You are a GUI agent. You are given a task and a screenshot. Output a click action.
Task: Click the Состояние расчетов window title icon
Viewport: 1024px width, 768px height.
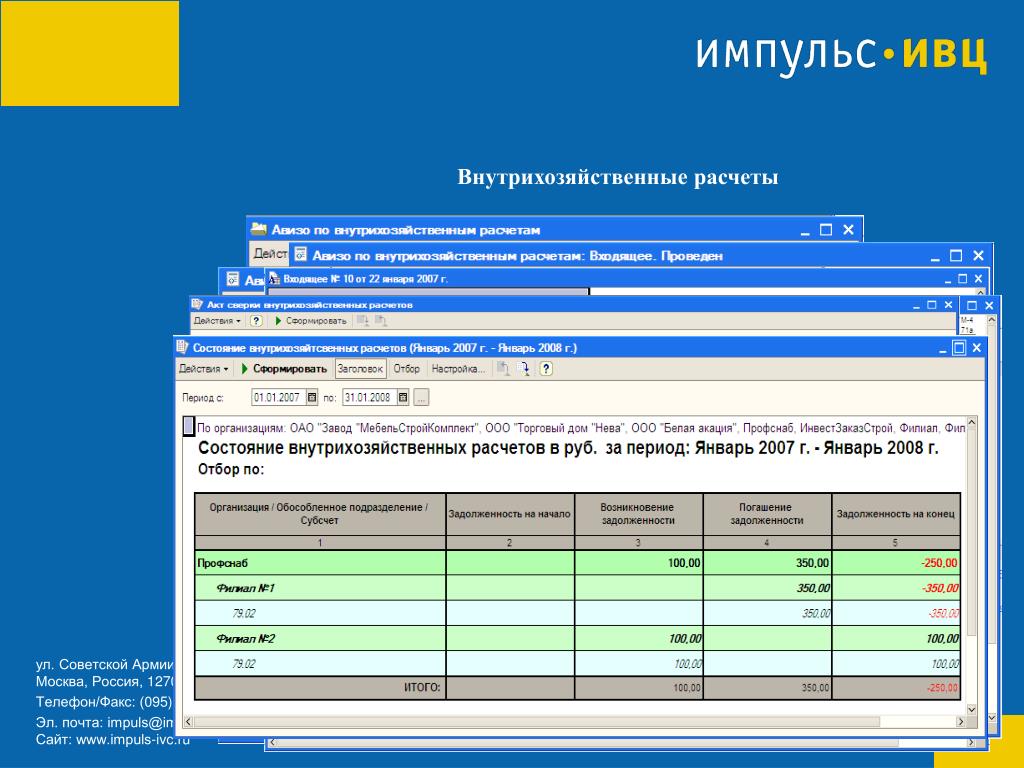(x=183, y=347)
